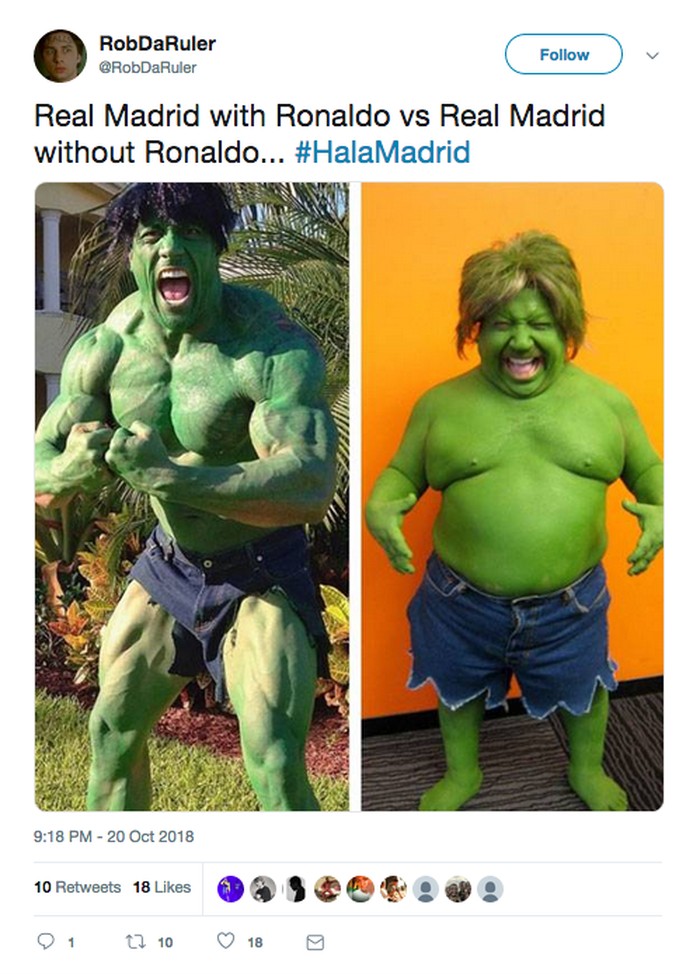The width and height of the screenshot is (700, 974).
Task: Open the RobDaRuler display name
Action: 157,43
